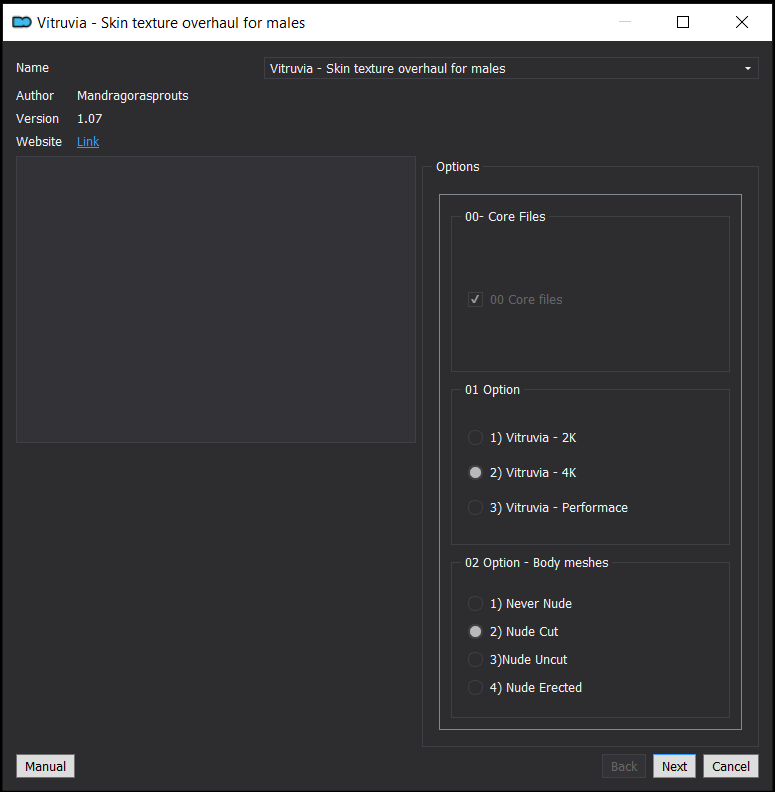The width and height of the screenshot is (775, 792).
Task: Cancel the mod installation
Action: pyautogui.click(x=731, y=766)
